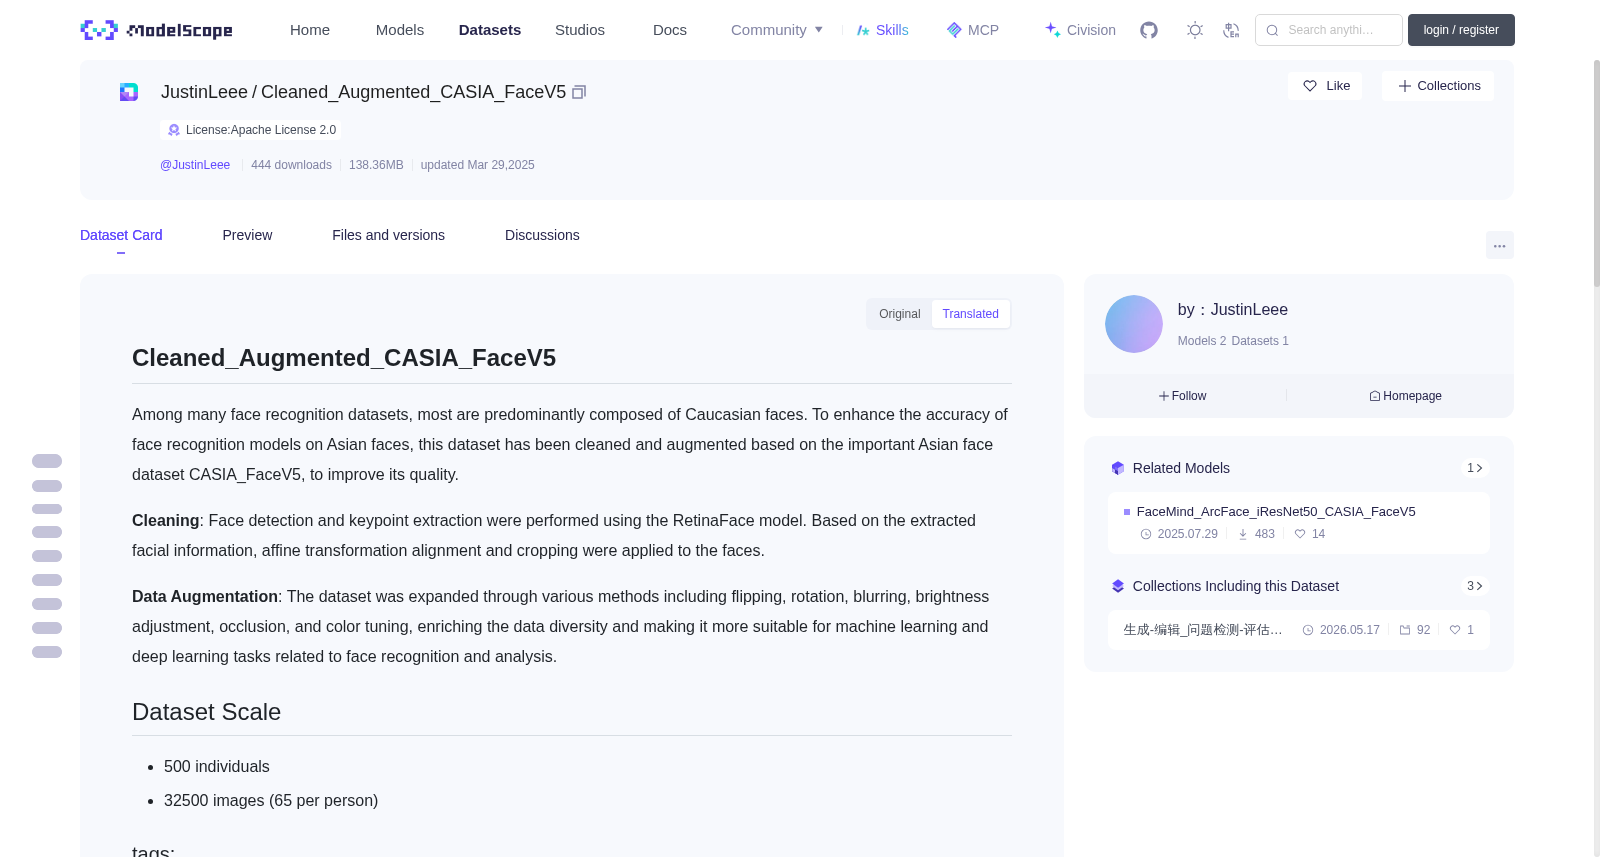Screen dimensions: 1600x857
Task: Open the author's Homepage
Action: 1405,396
